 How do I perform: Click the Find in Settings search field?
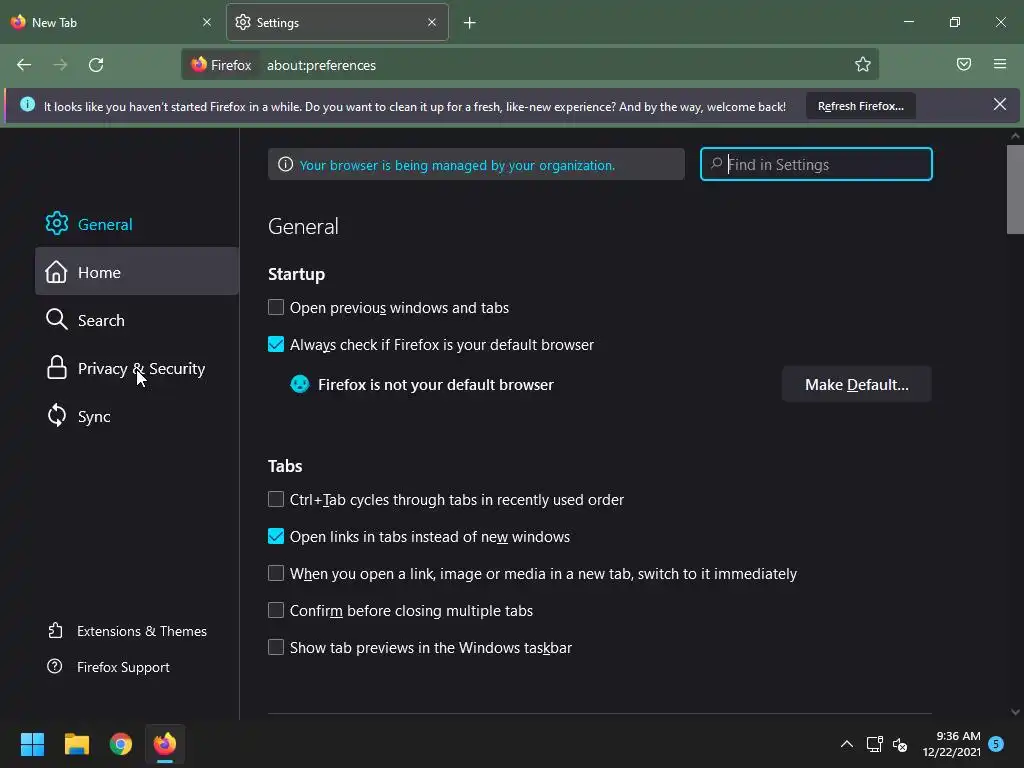(816, 164)
